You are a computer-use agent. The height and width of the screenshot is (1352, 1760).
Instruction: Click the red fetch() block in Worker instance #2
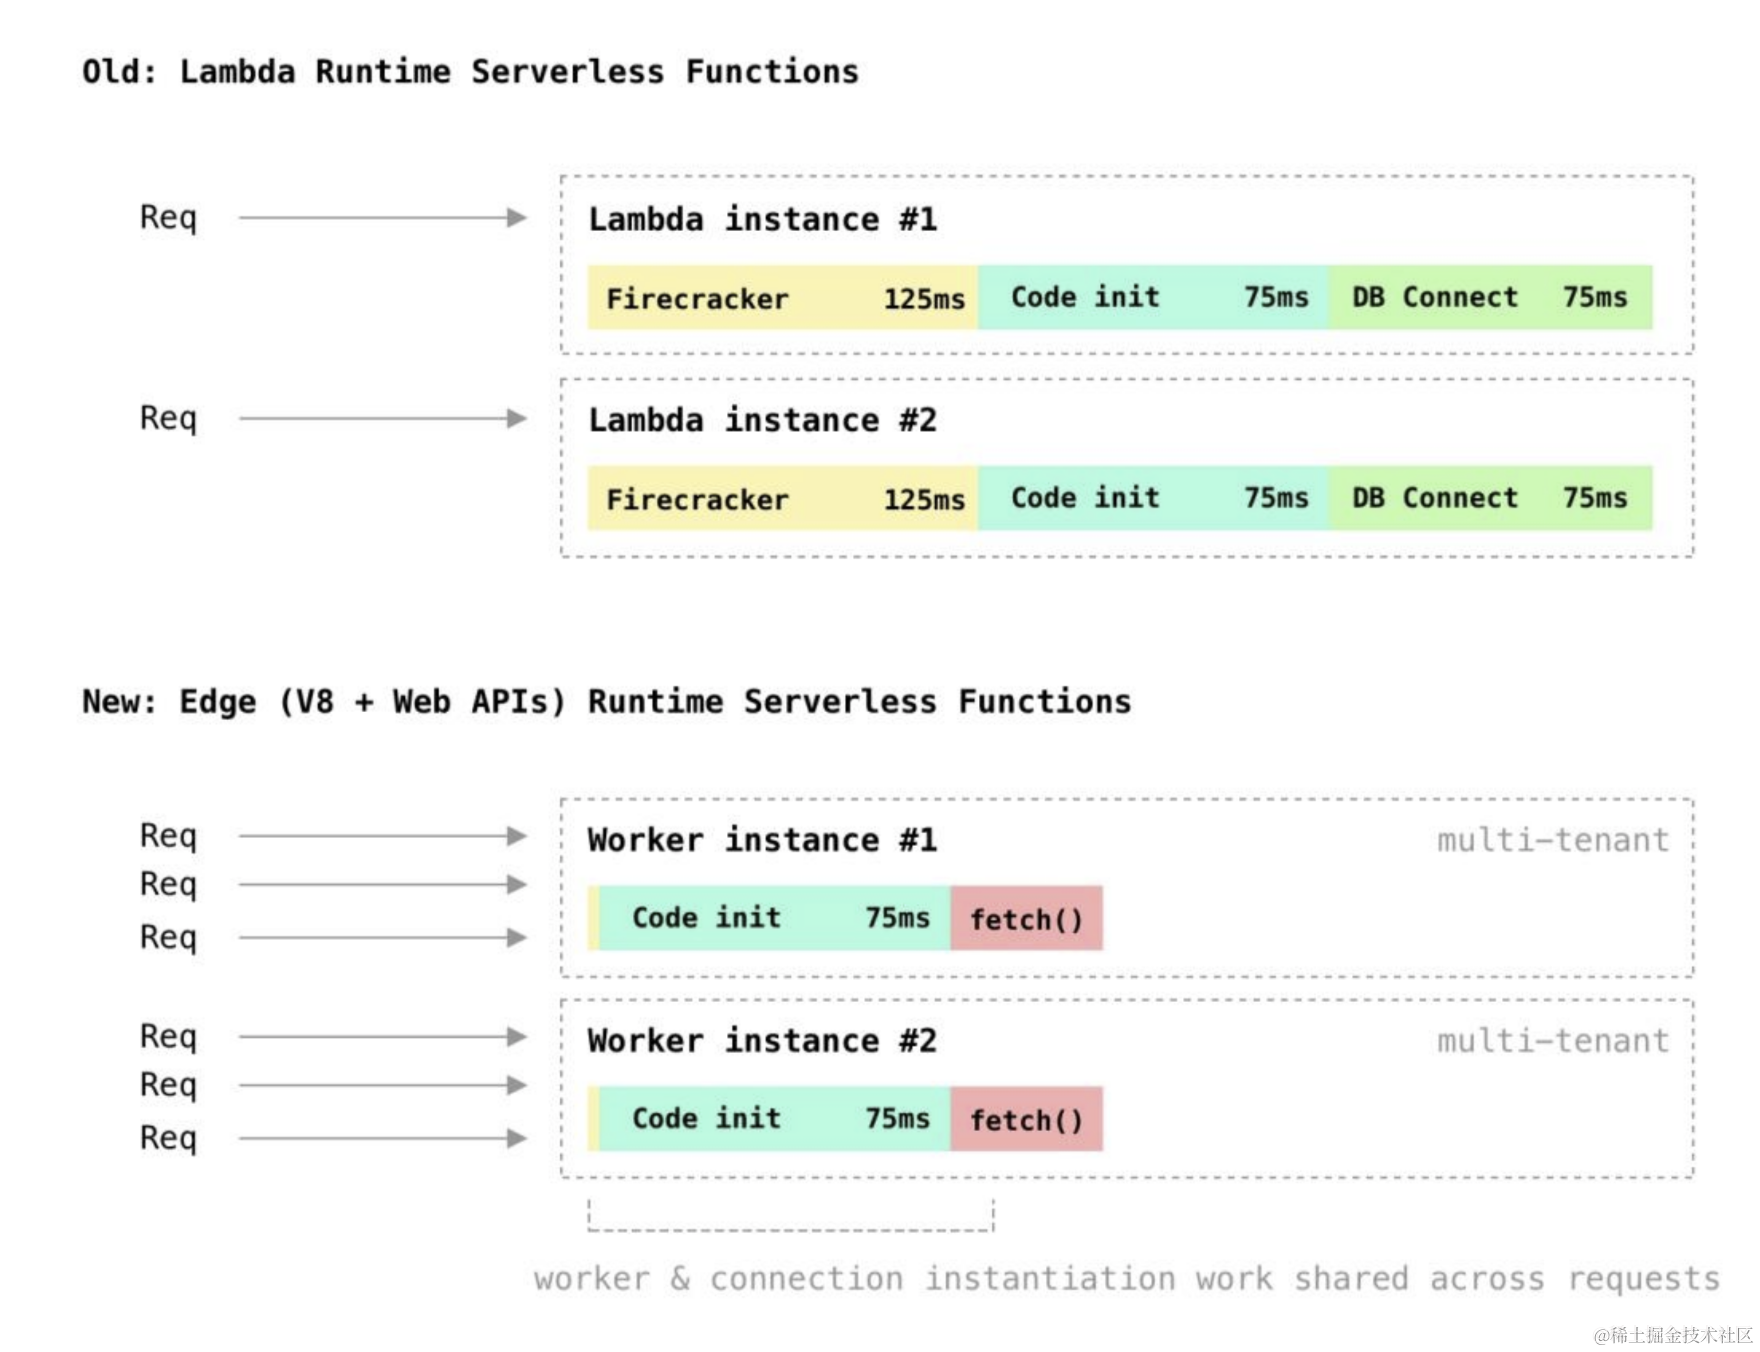pyautogui.click(x=1026, y=1120)
